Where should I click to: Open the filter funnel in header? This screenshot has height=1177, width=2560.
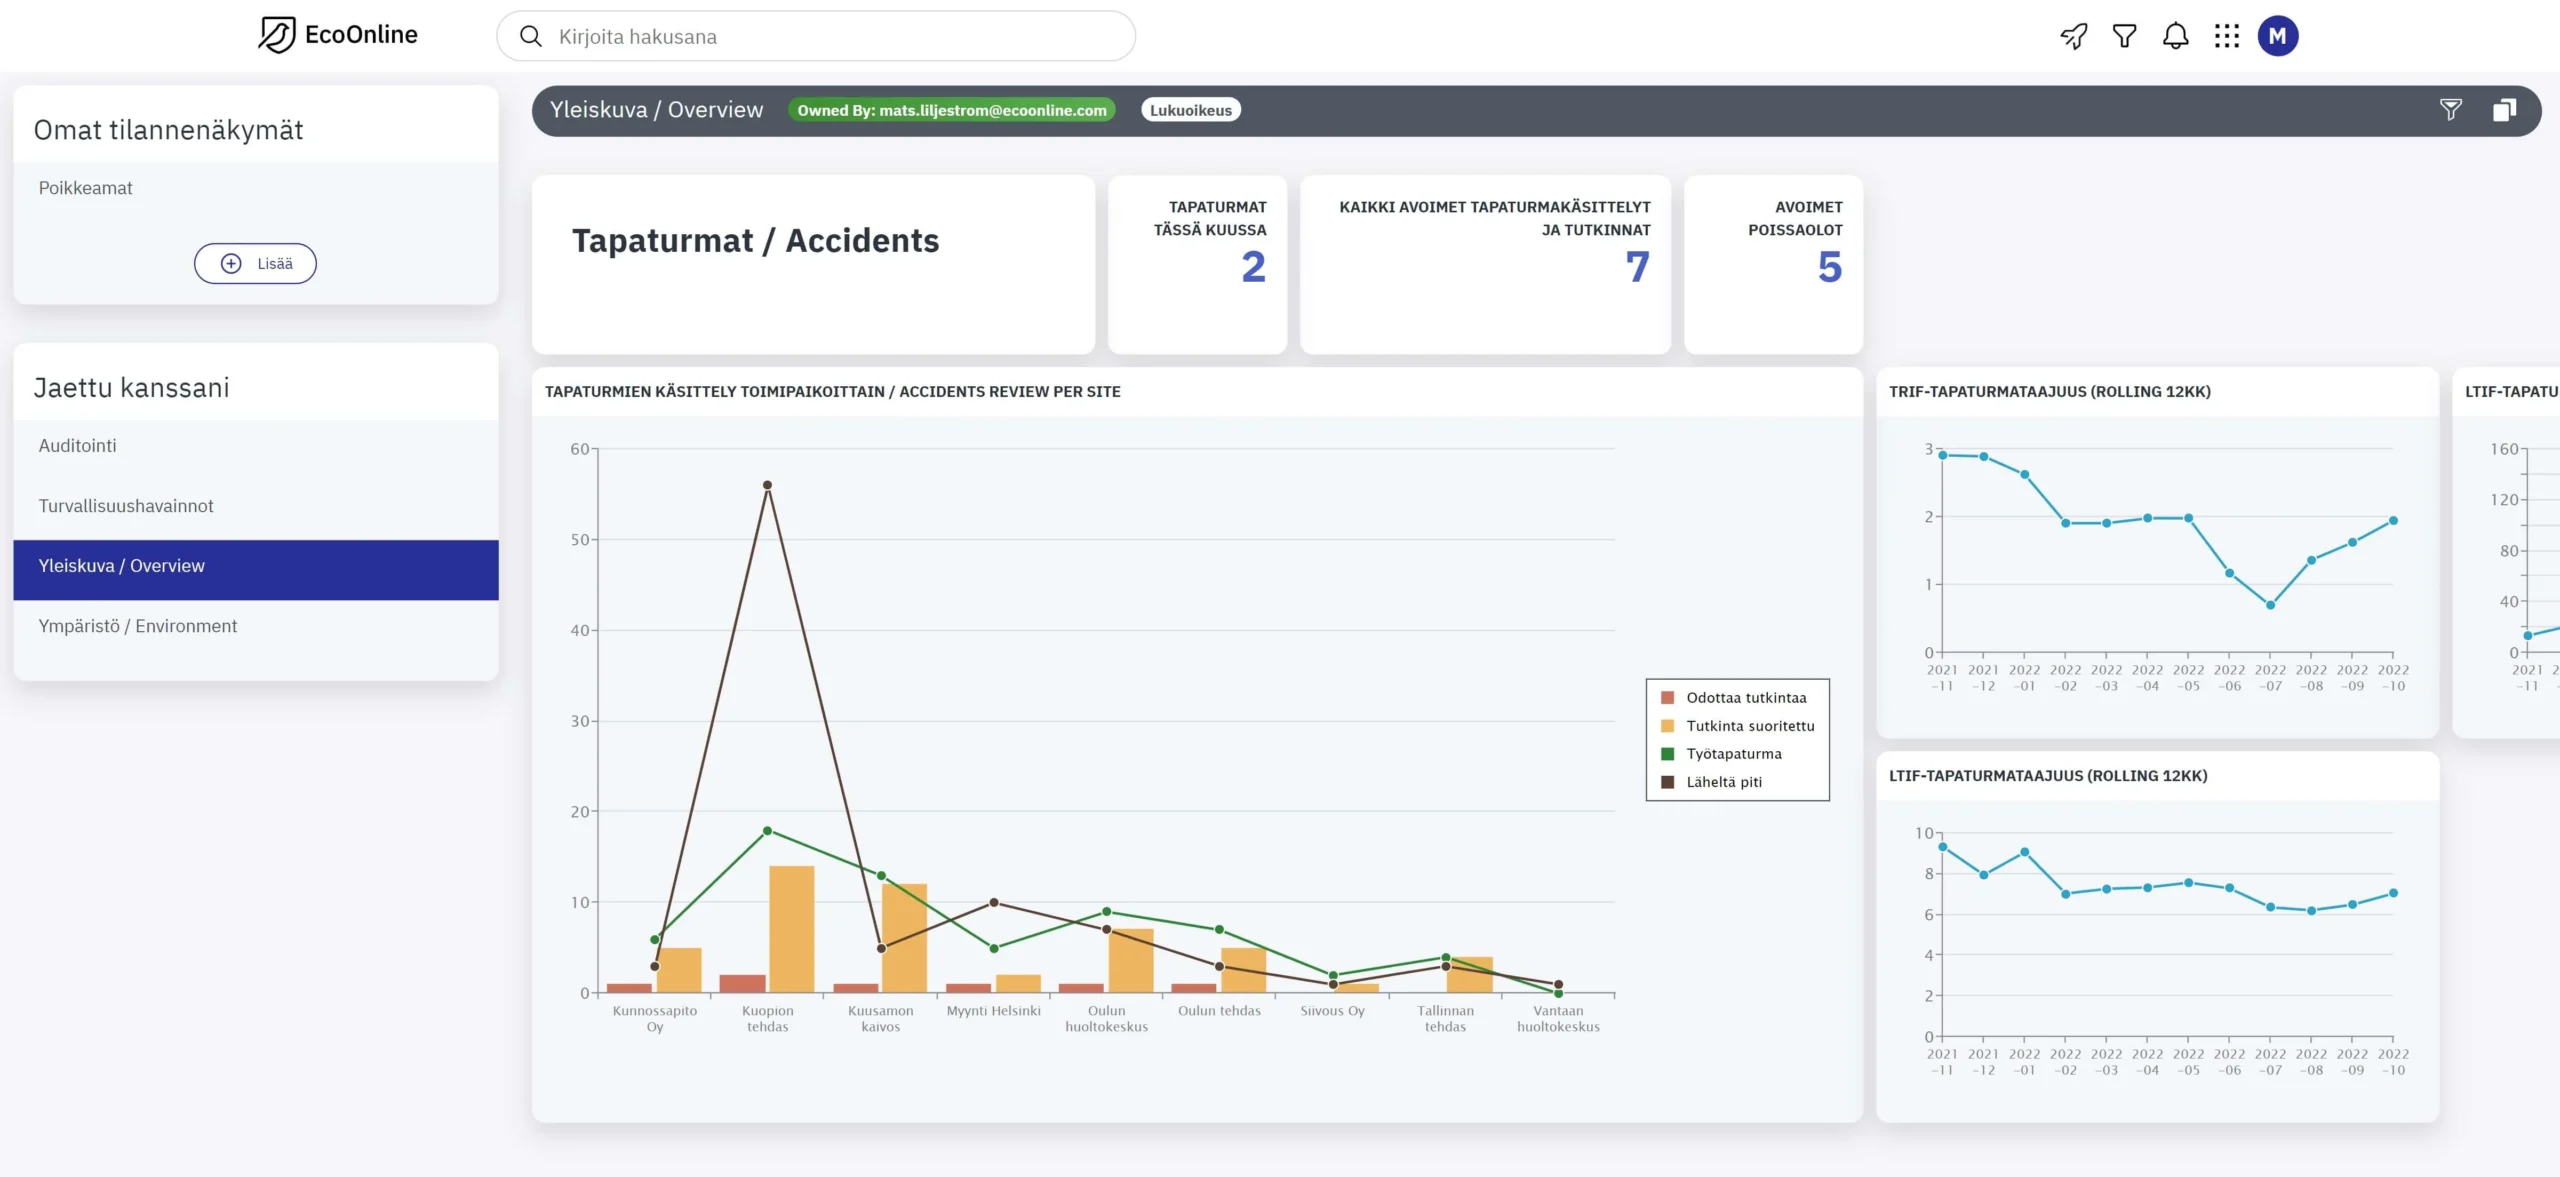2124,37
